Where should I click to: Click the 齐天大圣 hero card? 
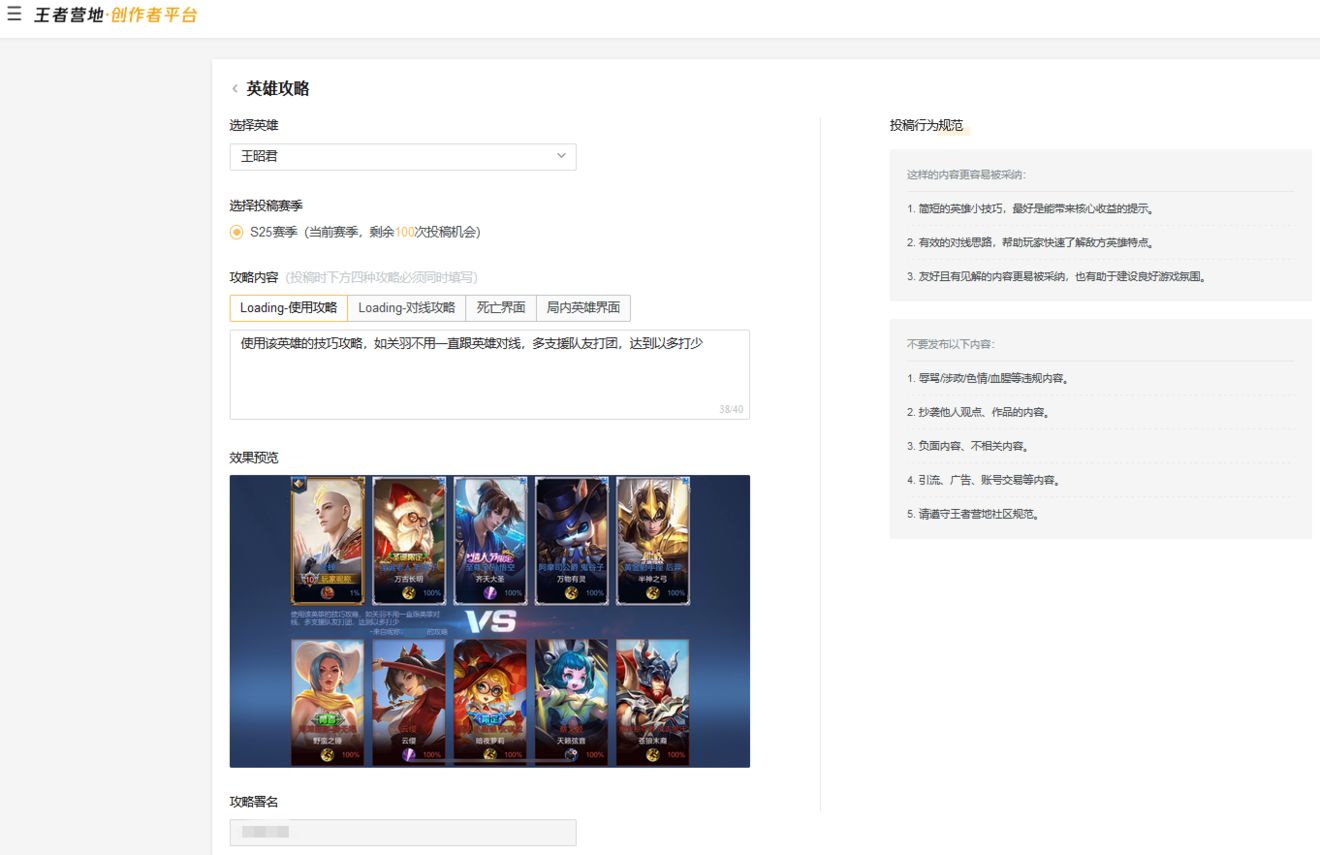tap(491, 541)
